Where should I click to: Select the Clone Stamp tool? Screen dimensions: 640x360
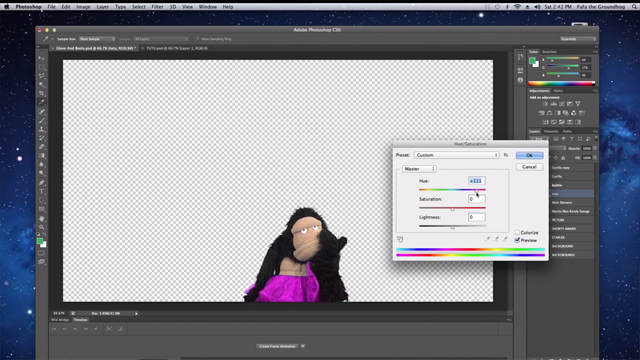[x=42, y=129]
